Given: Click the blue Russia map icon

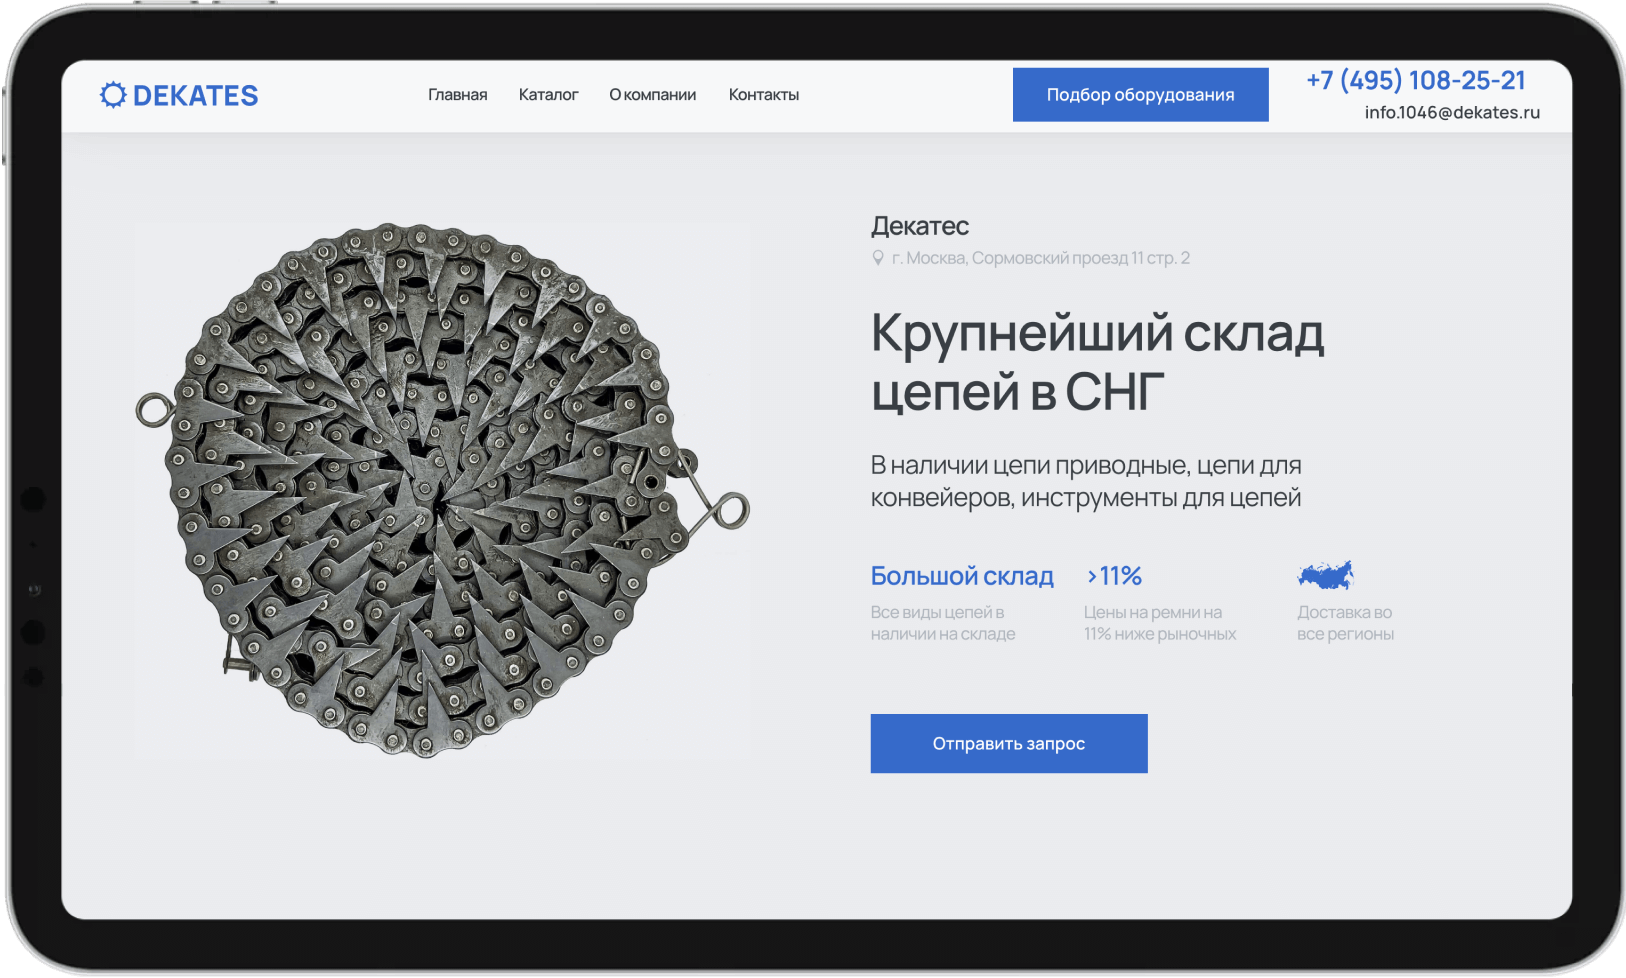Looking at the screenshot, I should coord(1325,575).
